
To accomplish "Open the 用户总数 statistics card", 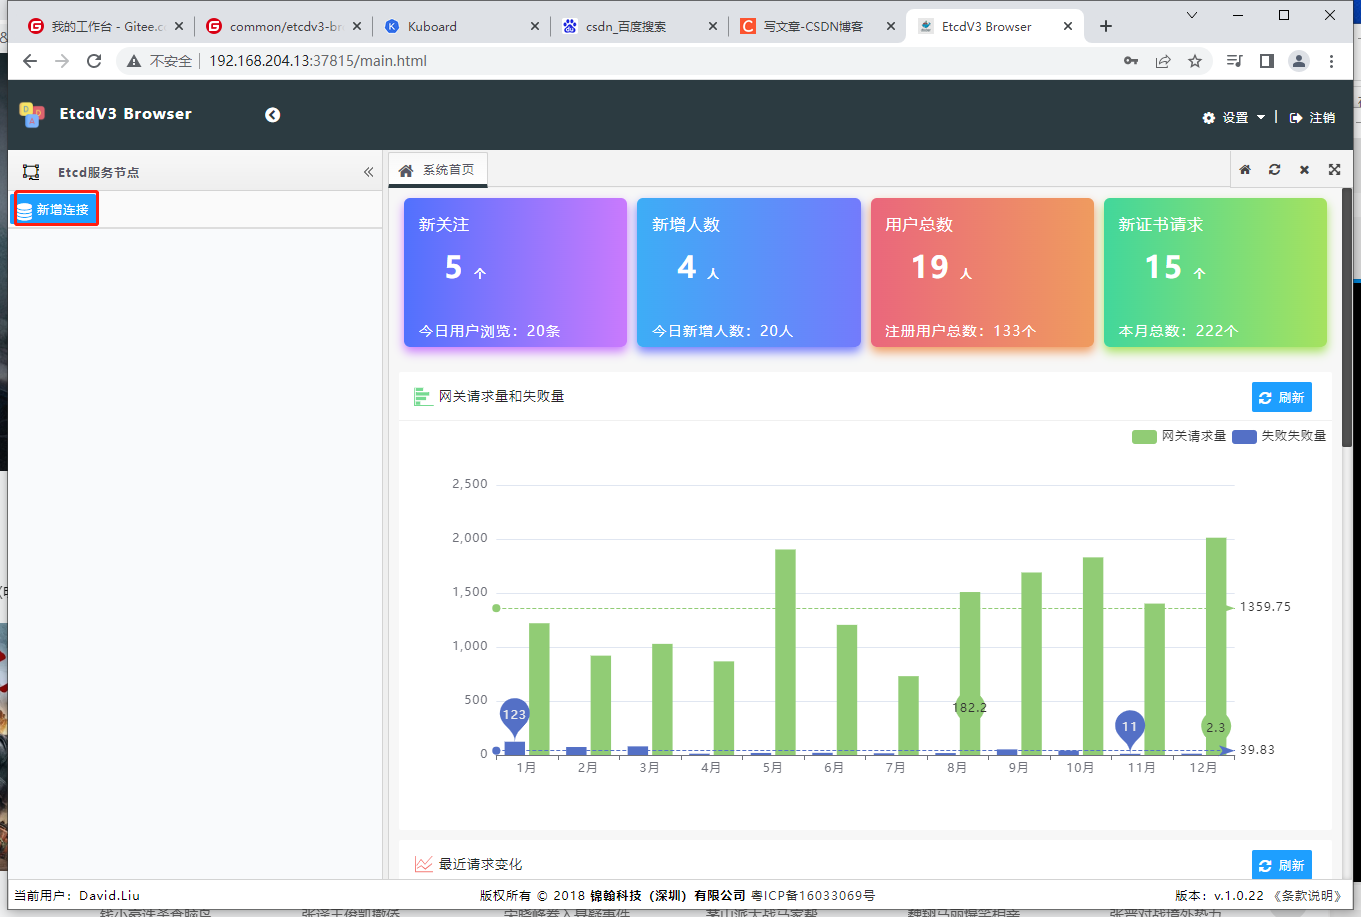I will click(x=982, y=273).
